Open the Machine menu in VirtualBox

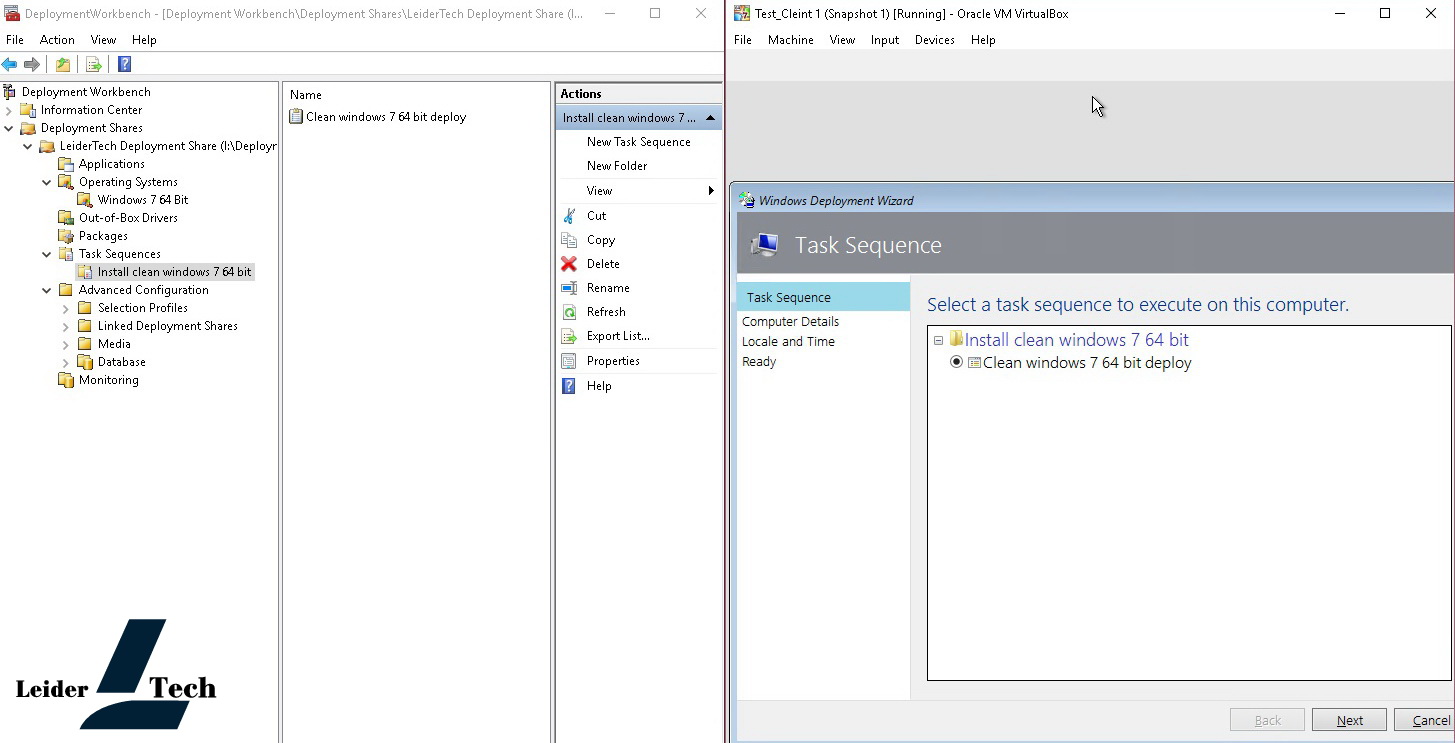click(x=791, y=40)
